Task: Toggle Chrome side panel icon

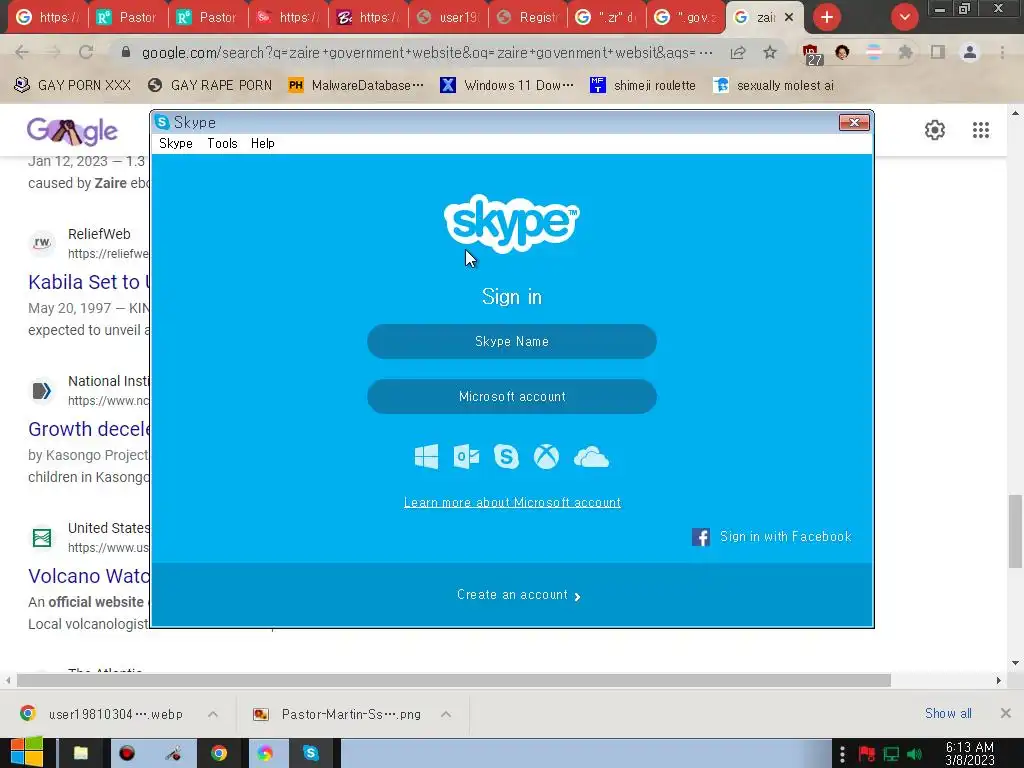Action: pos(938,52)
